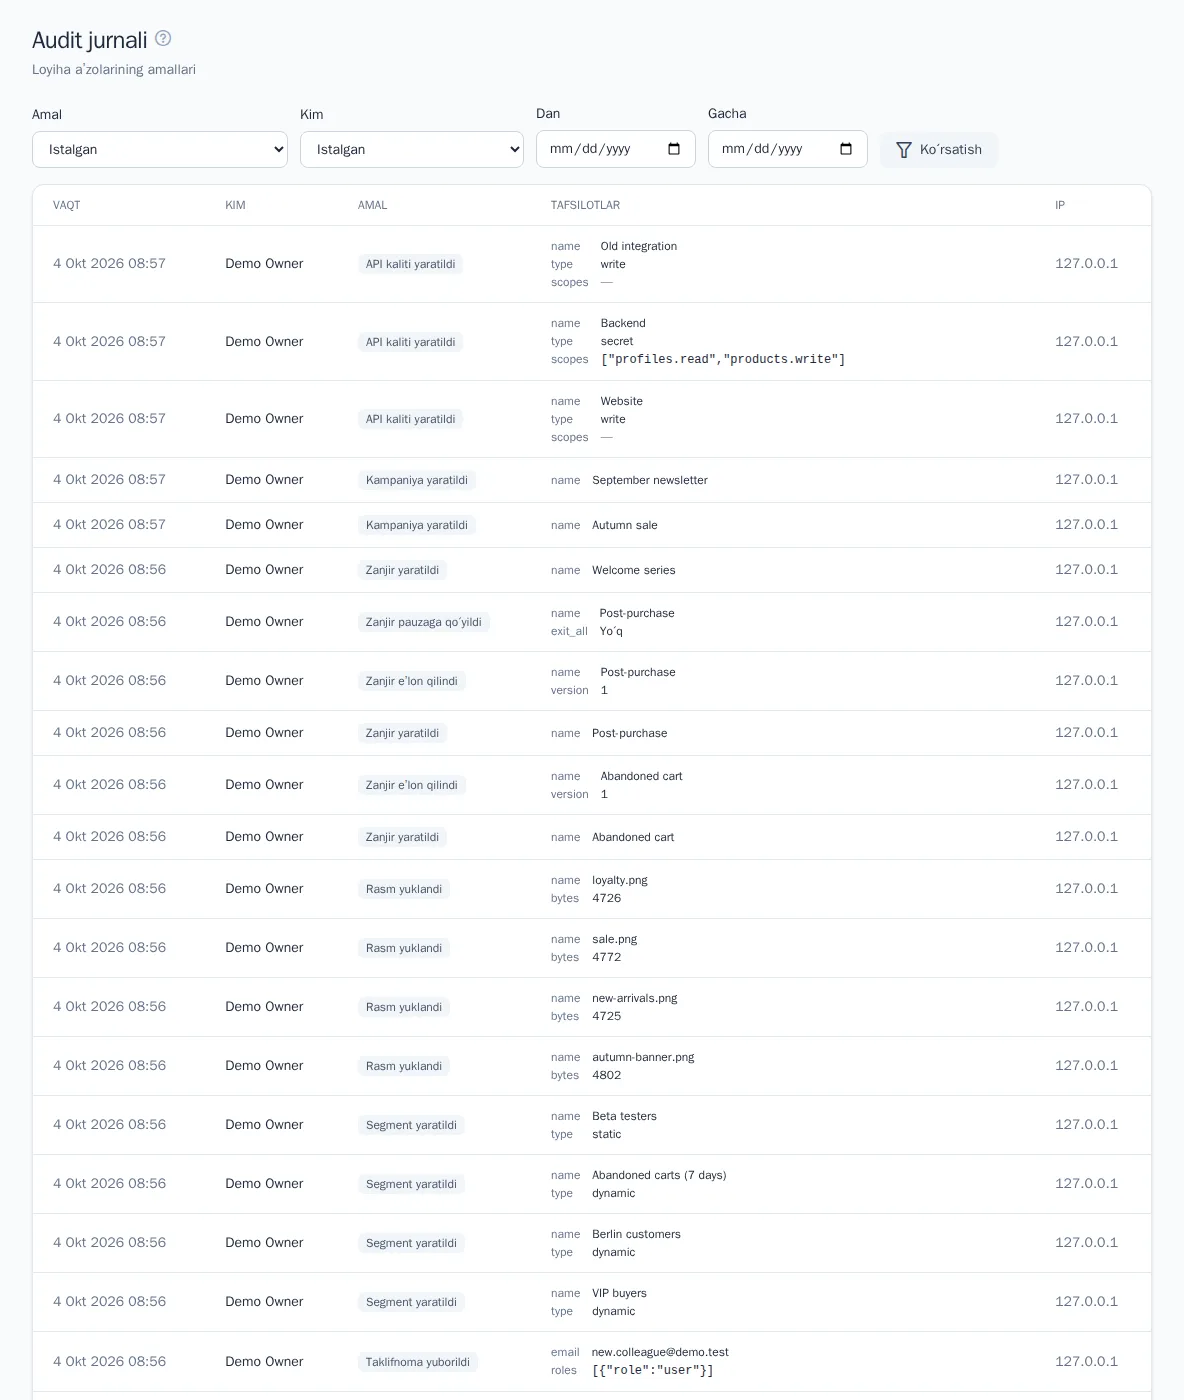Click the Backend name value
Viewport: 1184px width, 1400px height.
pyautogui.click(x=623, y=323)
